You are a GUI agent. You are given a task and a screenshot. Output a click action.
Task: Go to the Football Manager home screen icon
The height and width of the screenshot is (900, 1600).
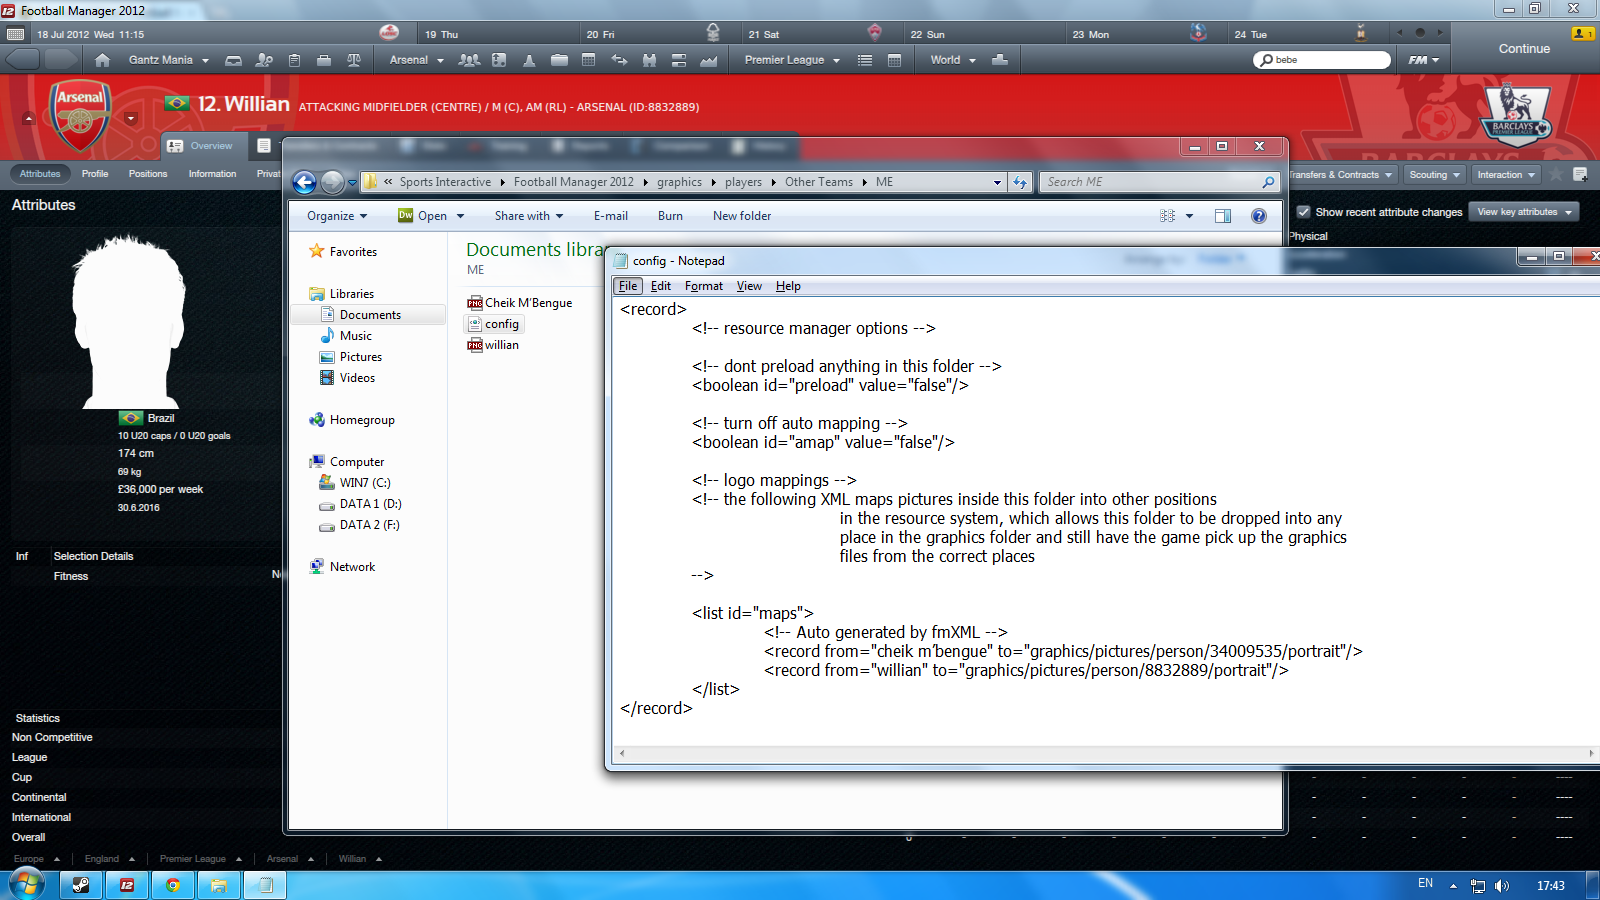point(102,60)
